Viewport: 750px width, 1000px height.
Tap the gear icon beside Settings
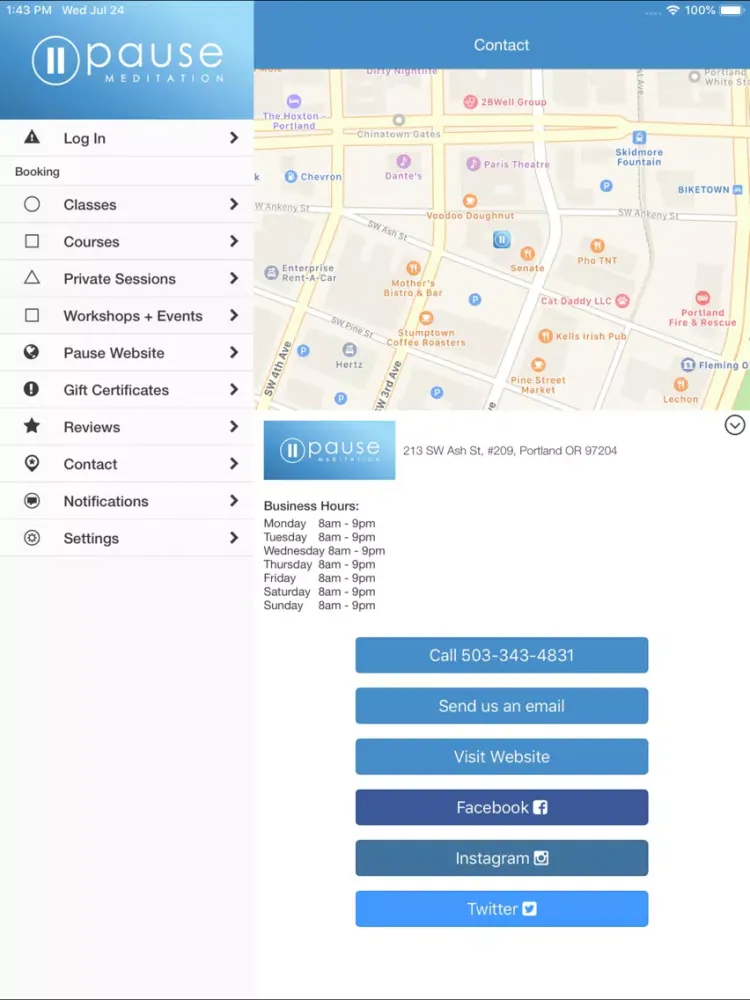[31, 538]
